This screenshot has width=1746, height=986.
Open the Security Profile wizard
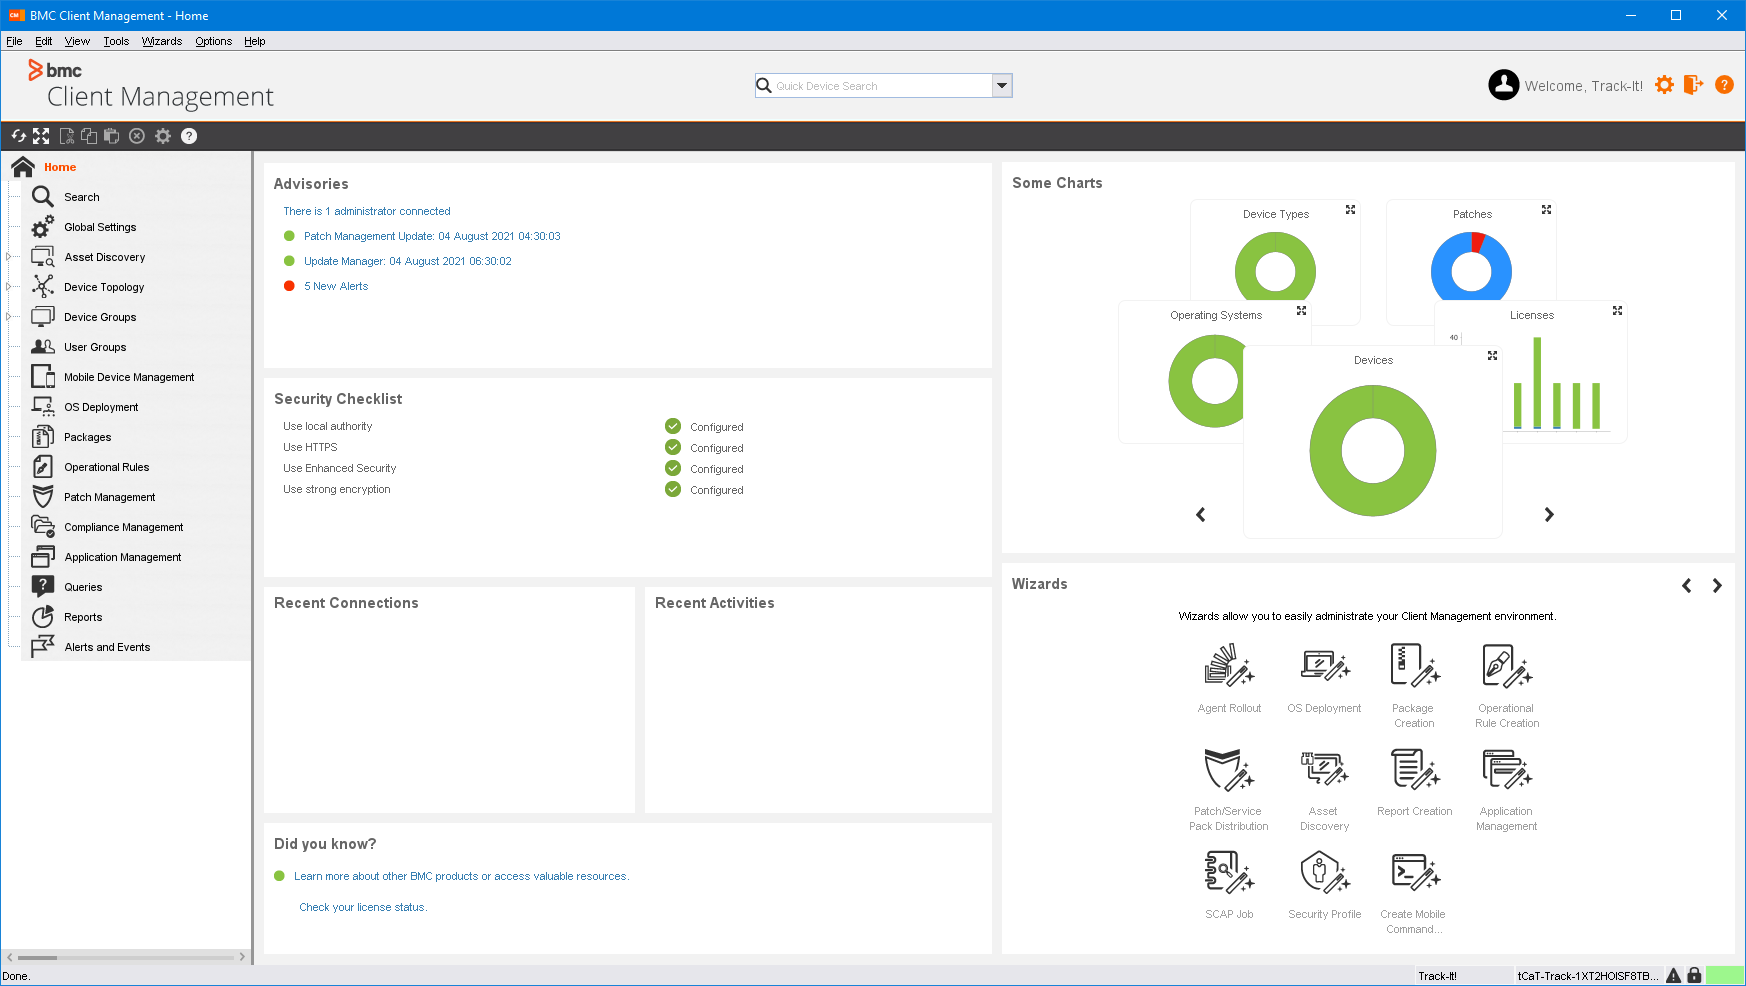coord(1325,872)
